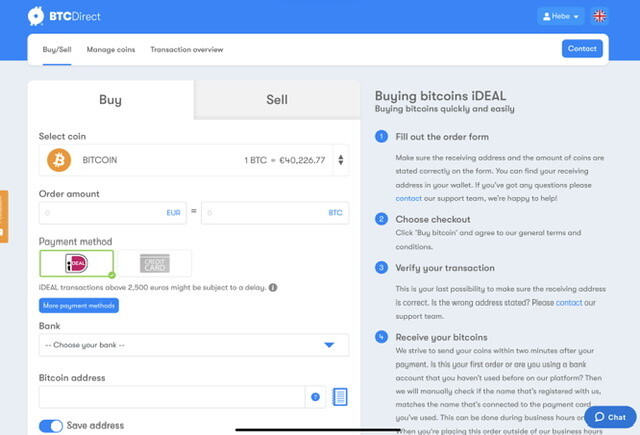Click the Contact button
The width and height of the screenshot is (640, 435).
point(582,49)
